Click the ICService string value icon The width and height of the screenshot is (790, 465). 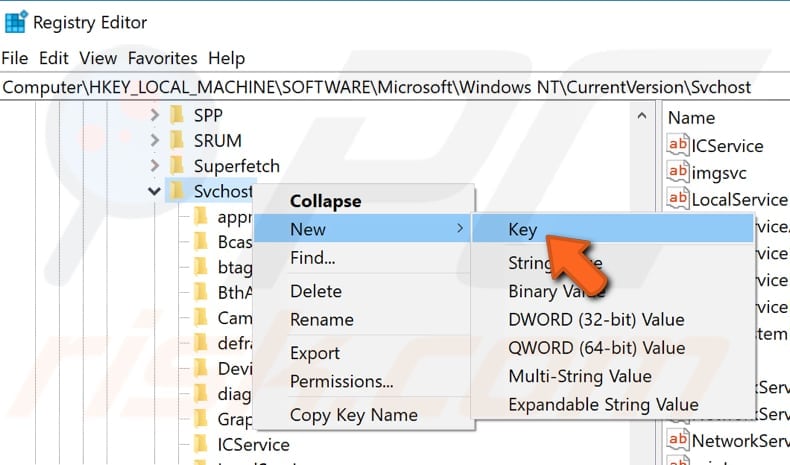pyautogui.click(x=678, y=145)
